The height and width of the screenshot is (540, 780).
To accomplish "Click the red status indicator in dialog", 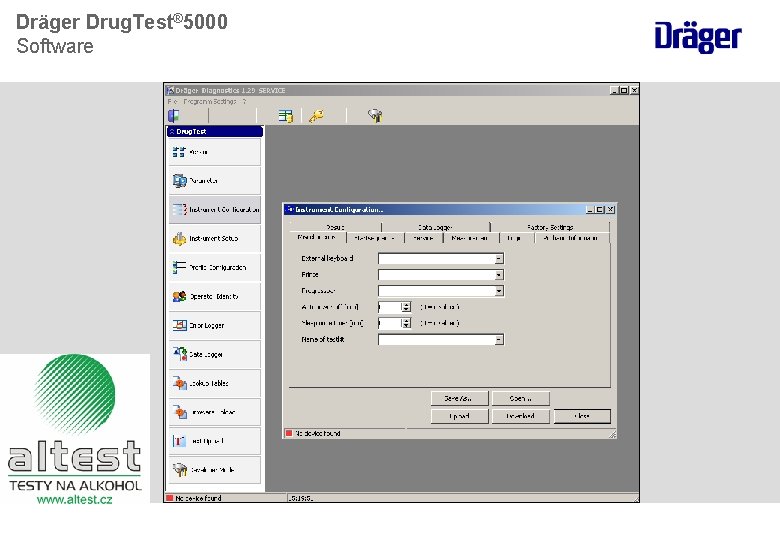I will (289, 433).
